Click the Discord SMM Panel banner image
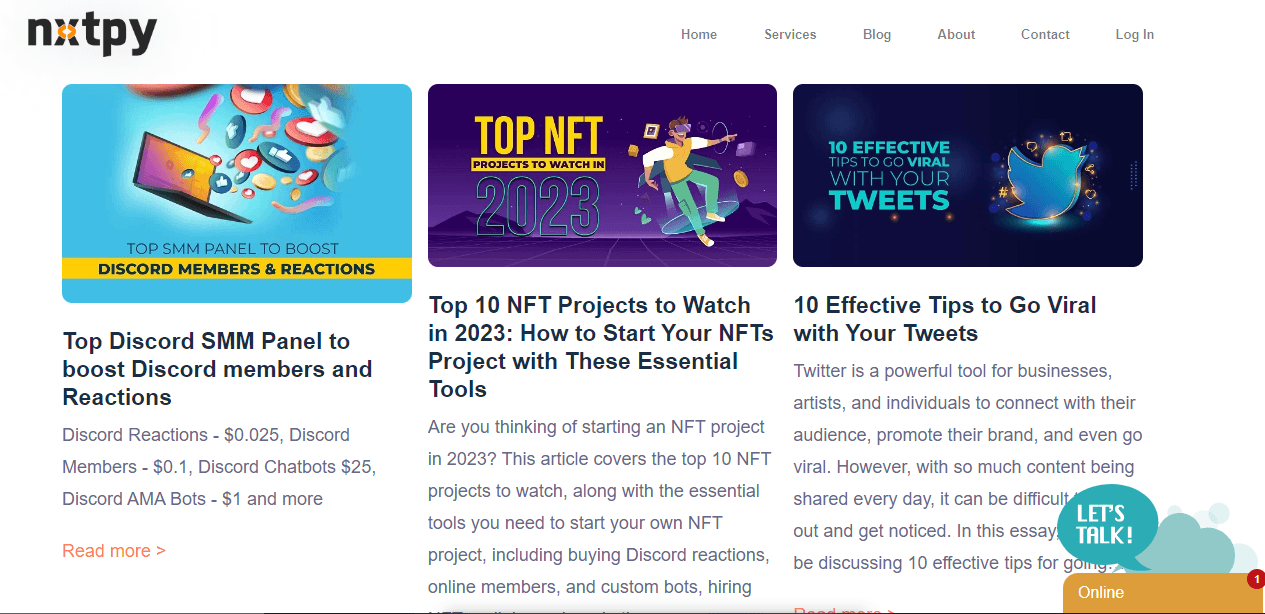 [x=236, y=193]
